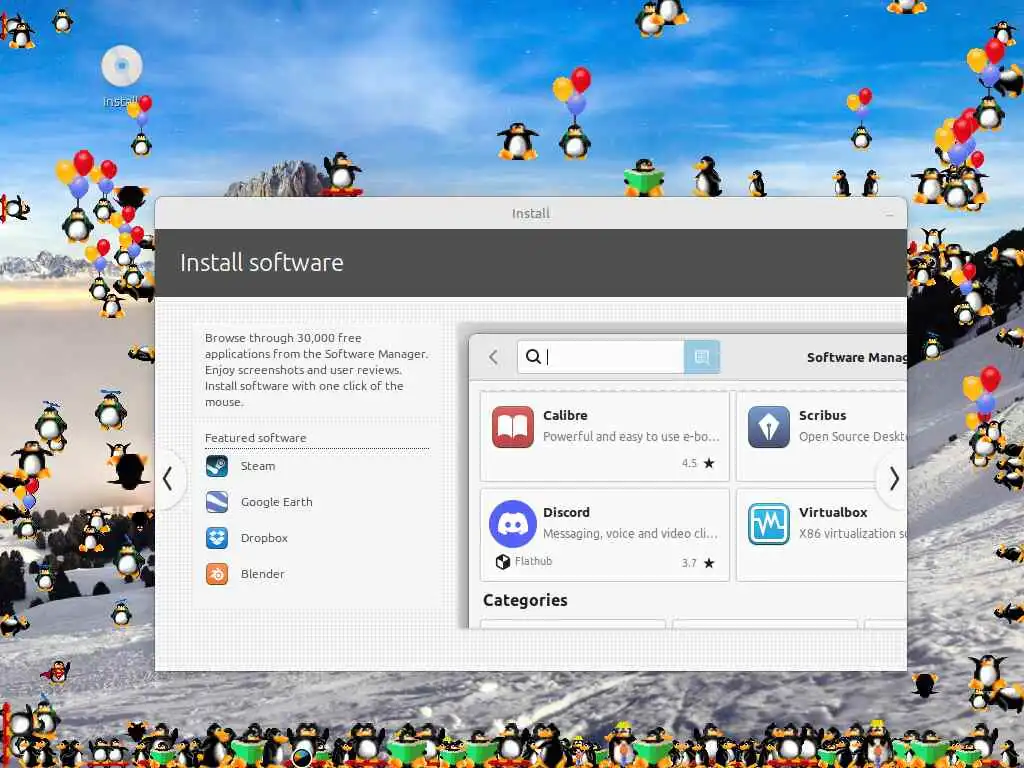Click the Dropbox icon in Featured software
1024x768 pixels.
pos(217,538)
